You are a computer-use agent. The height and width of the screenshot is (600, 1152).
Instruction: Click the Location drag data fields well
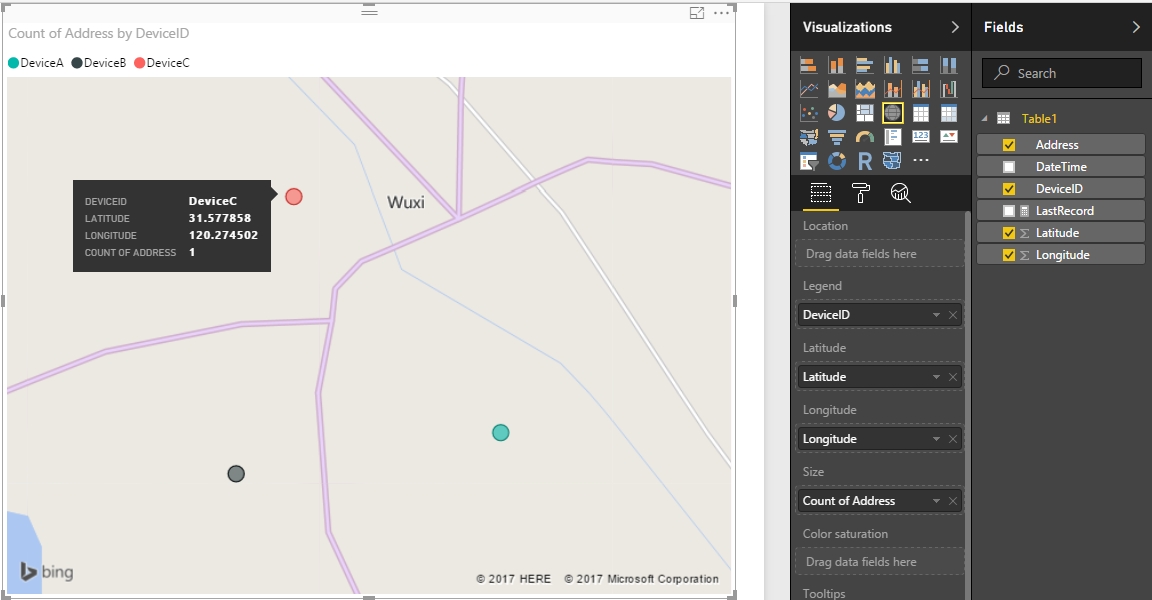[x=879, y=253]
